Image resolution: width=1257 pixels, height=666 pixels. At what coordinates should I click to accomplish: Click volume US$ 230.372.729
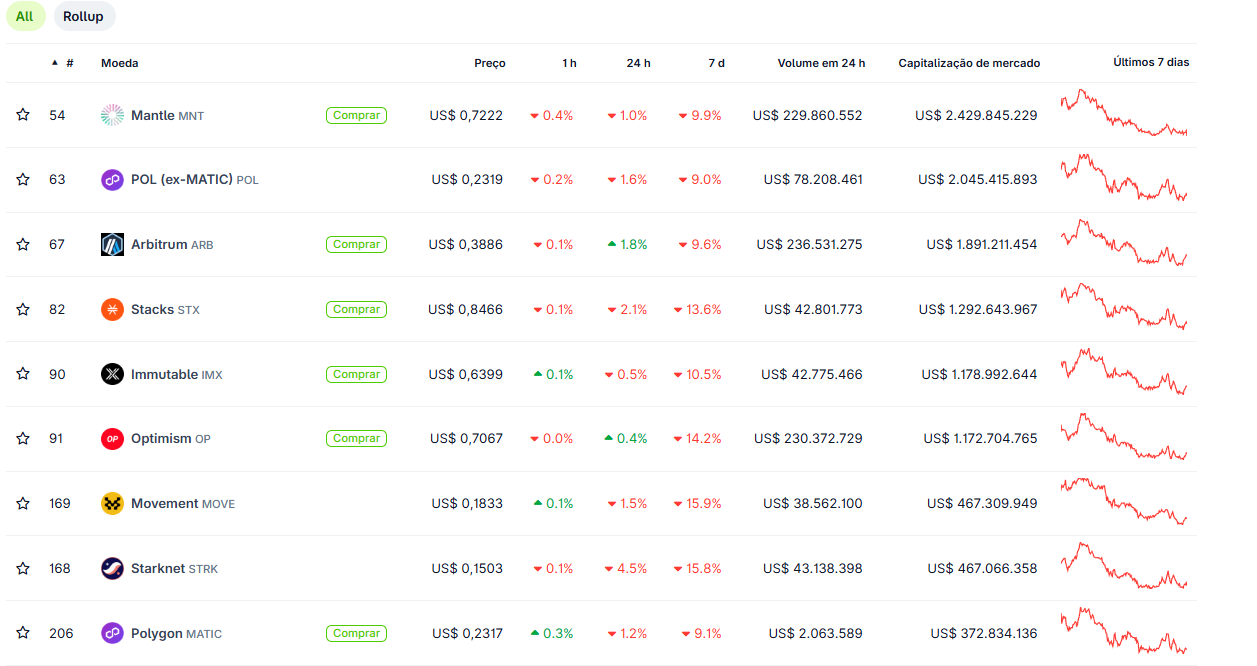coord(808,438)
